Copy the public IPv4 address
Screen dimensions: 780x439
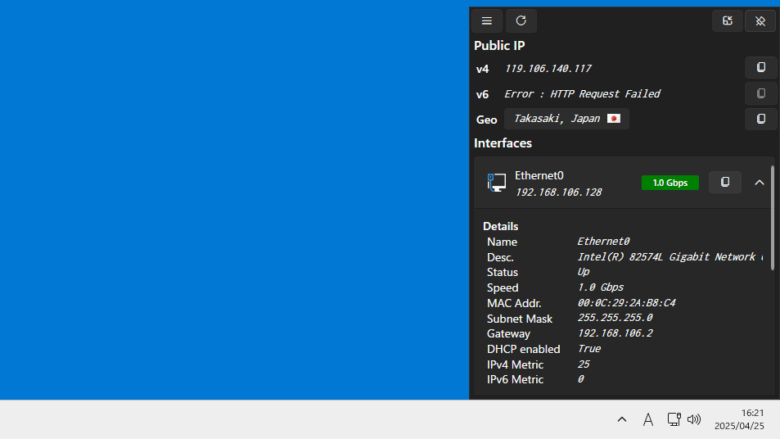pyautogui.click(x=761, y=68)
